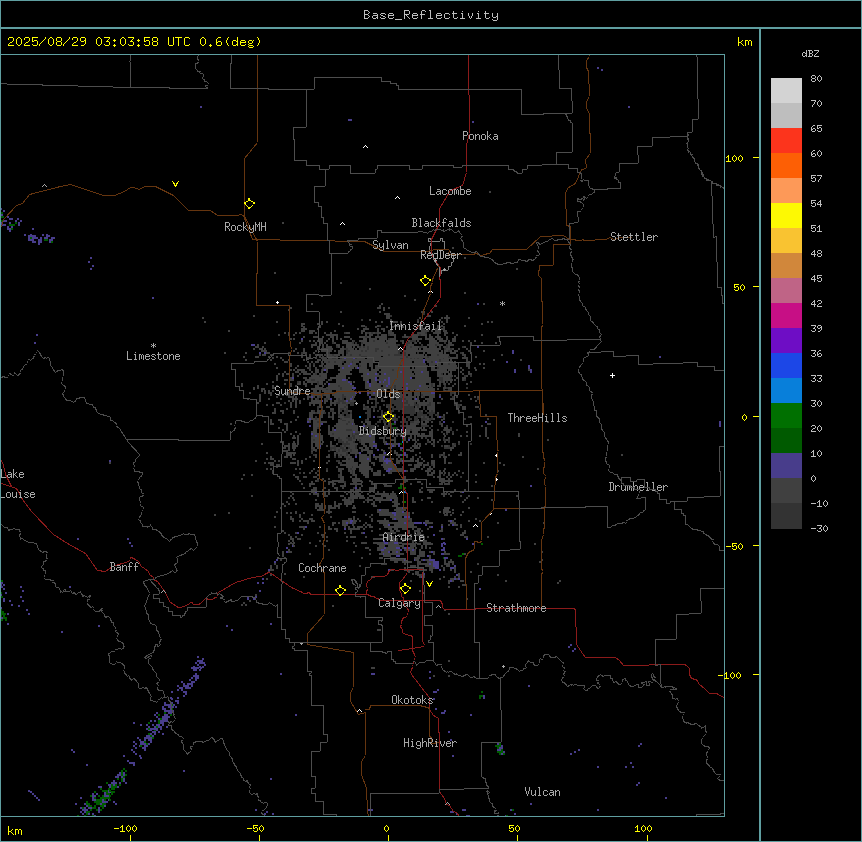Click the Calgary city label

click(x=400, y=603)
